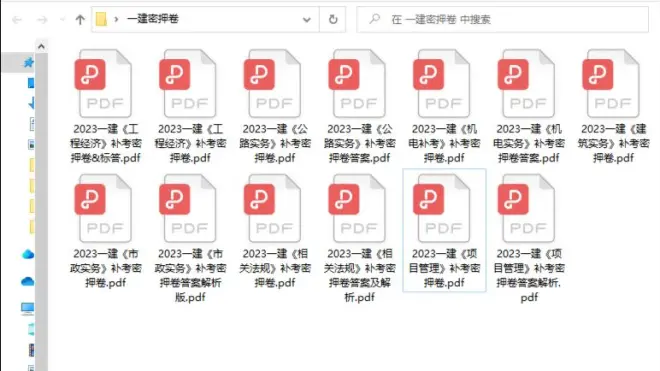
Task: Select 2023一建《机电补考》补考密押卷.pdf icon
Action: (x=442, y=83)
